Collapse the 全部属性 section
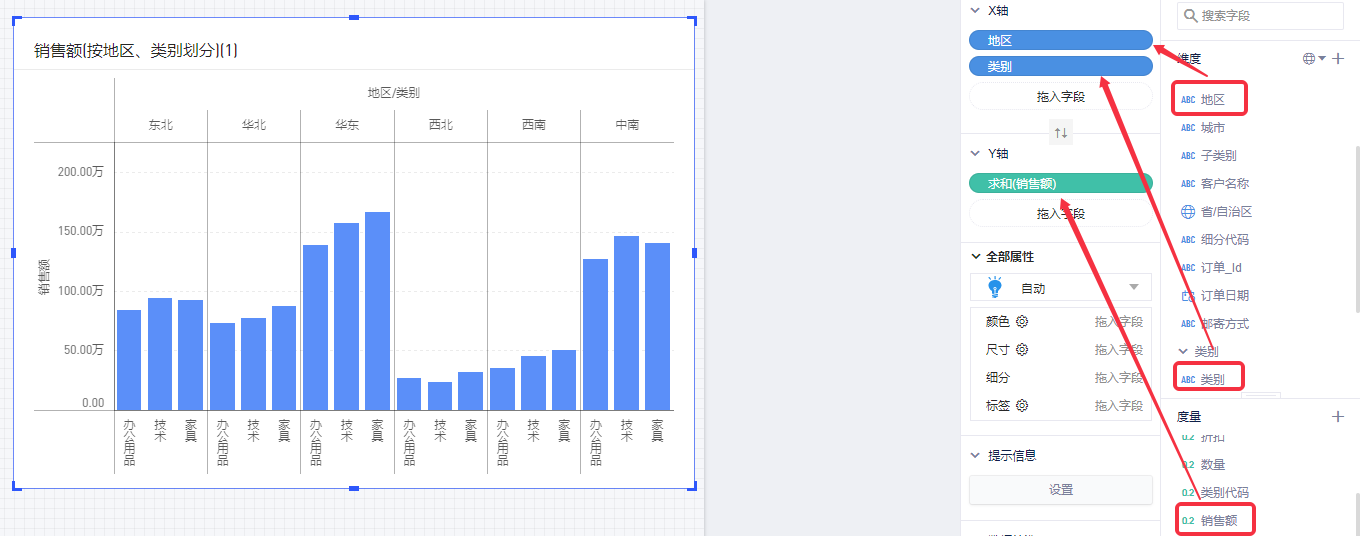1360x536 pixels. tap(975, 257)
